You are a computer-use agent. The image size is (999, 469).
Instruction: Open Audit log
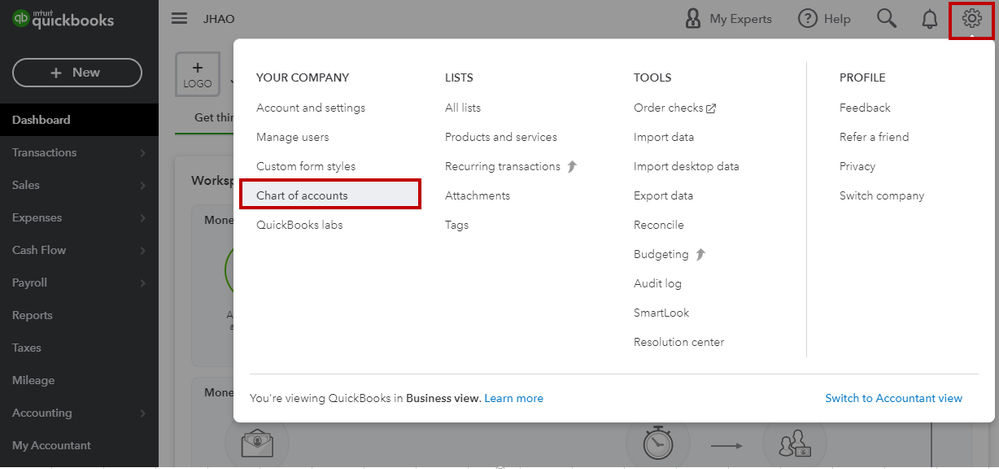658,284
